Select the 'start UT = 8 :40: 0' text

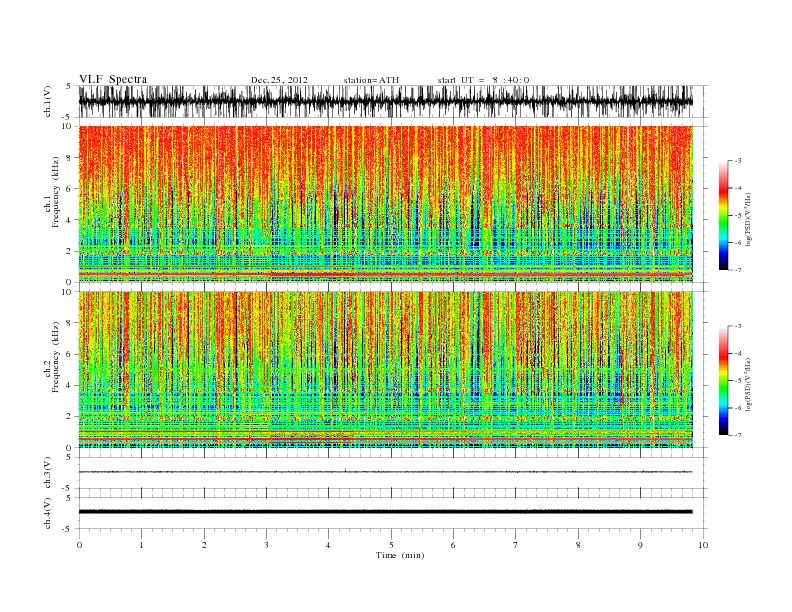483,80
